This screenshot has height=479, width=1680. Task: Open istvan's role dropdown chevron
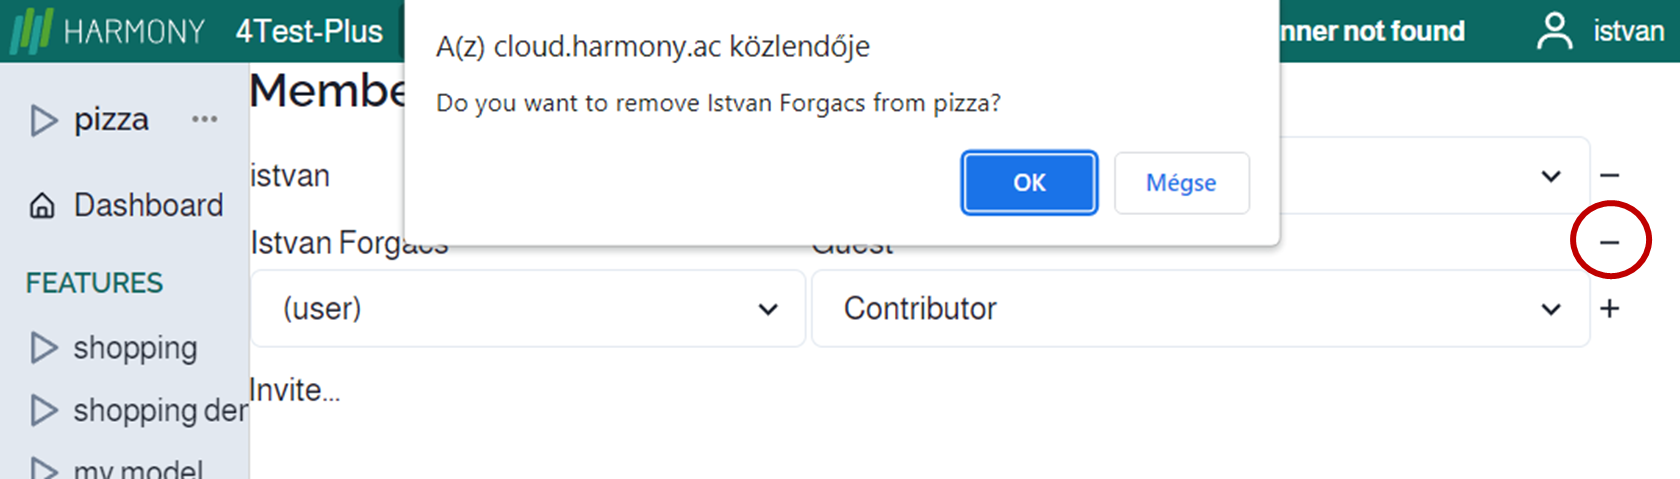click(1550, 177)
